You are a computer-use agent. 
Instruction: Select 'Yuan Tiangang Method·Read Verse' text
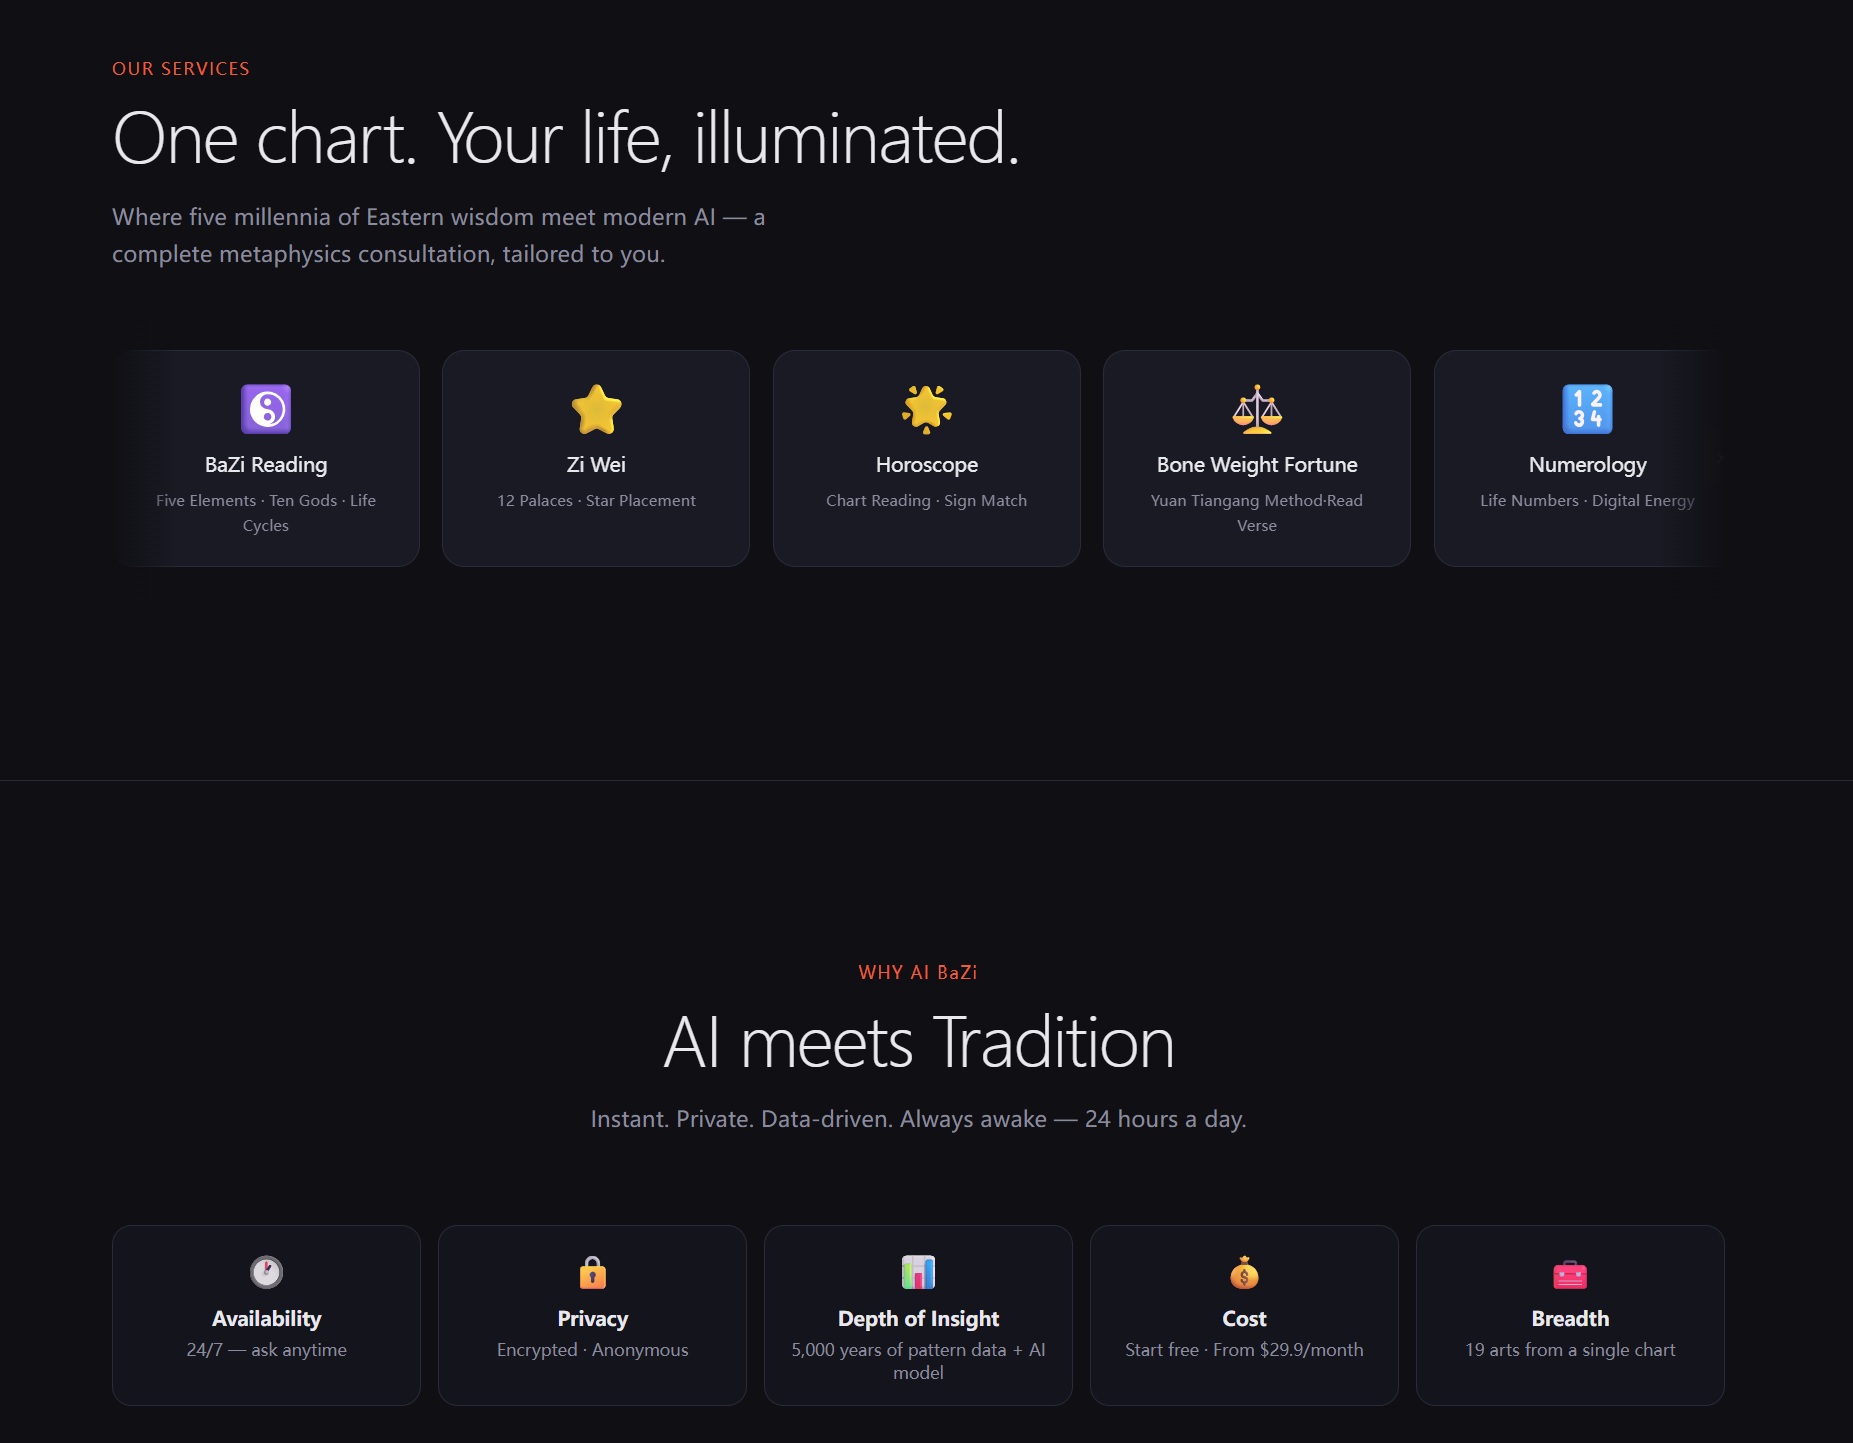[x=1257, y=513]
